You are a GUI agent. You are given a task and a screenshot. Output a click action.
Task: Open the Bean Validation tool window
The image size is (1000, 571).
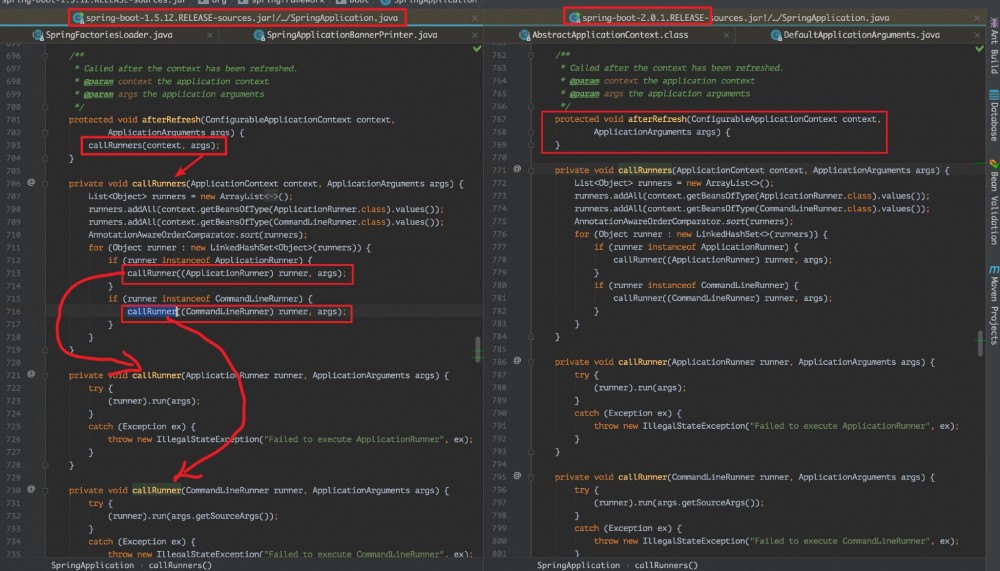point(994,203)
